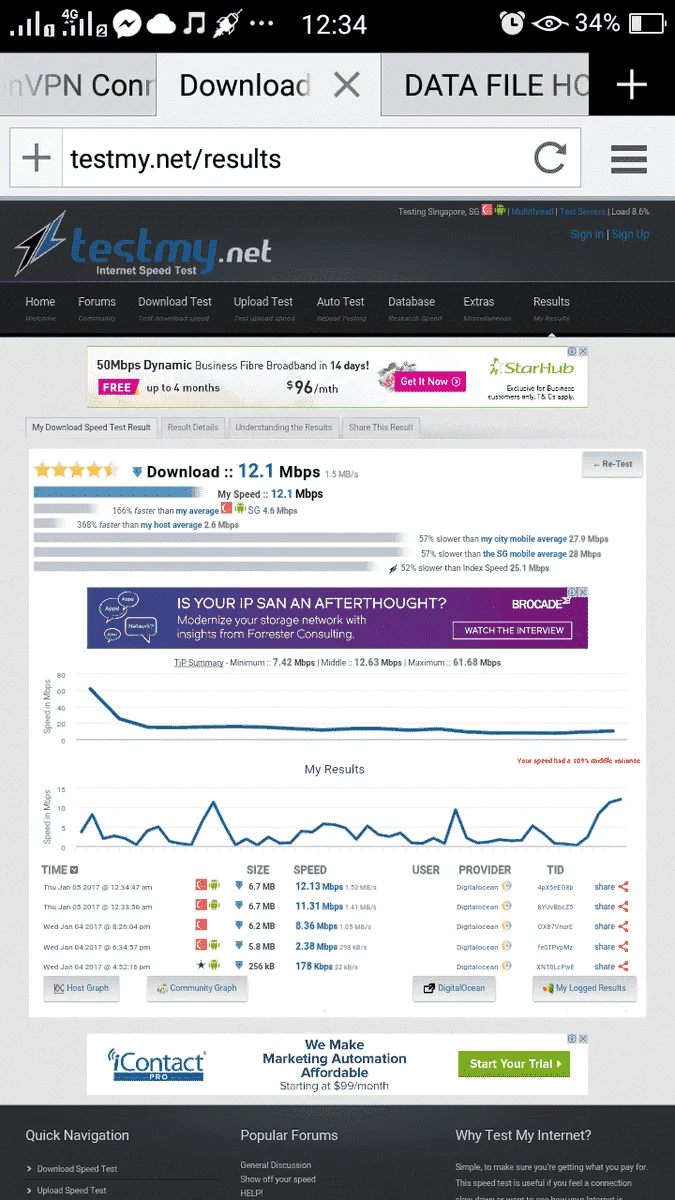Viewport: 675px width, 1200px height.
Task: Open the General Discussion forum link
Action: coord(276,1165)
